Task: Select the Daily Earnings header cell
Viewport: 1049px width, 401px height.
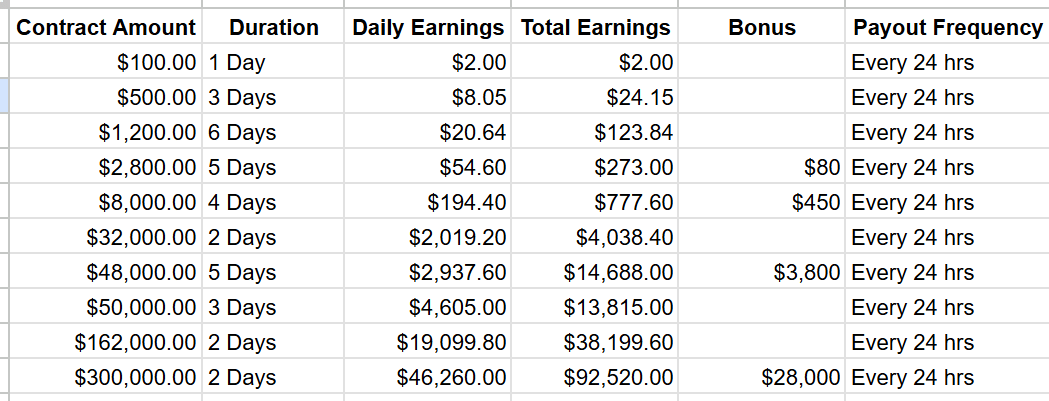Action: click(427, 27)
